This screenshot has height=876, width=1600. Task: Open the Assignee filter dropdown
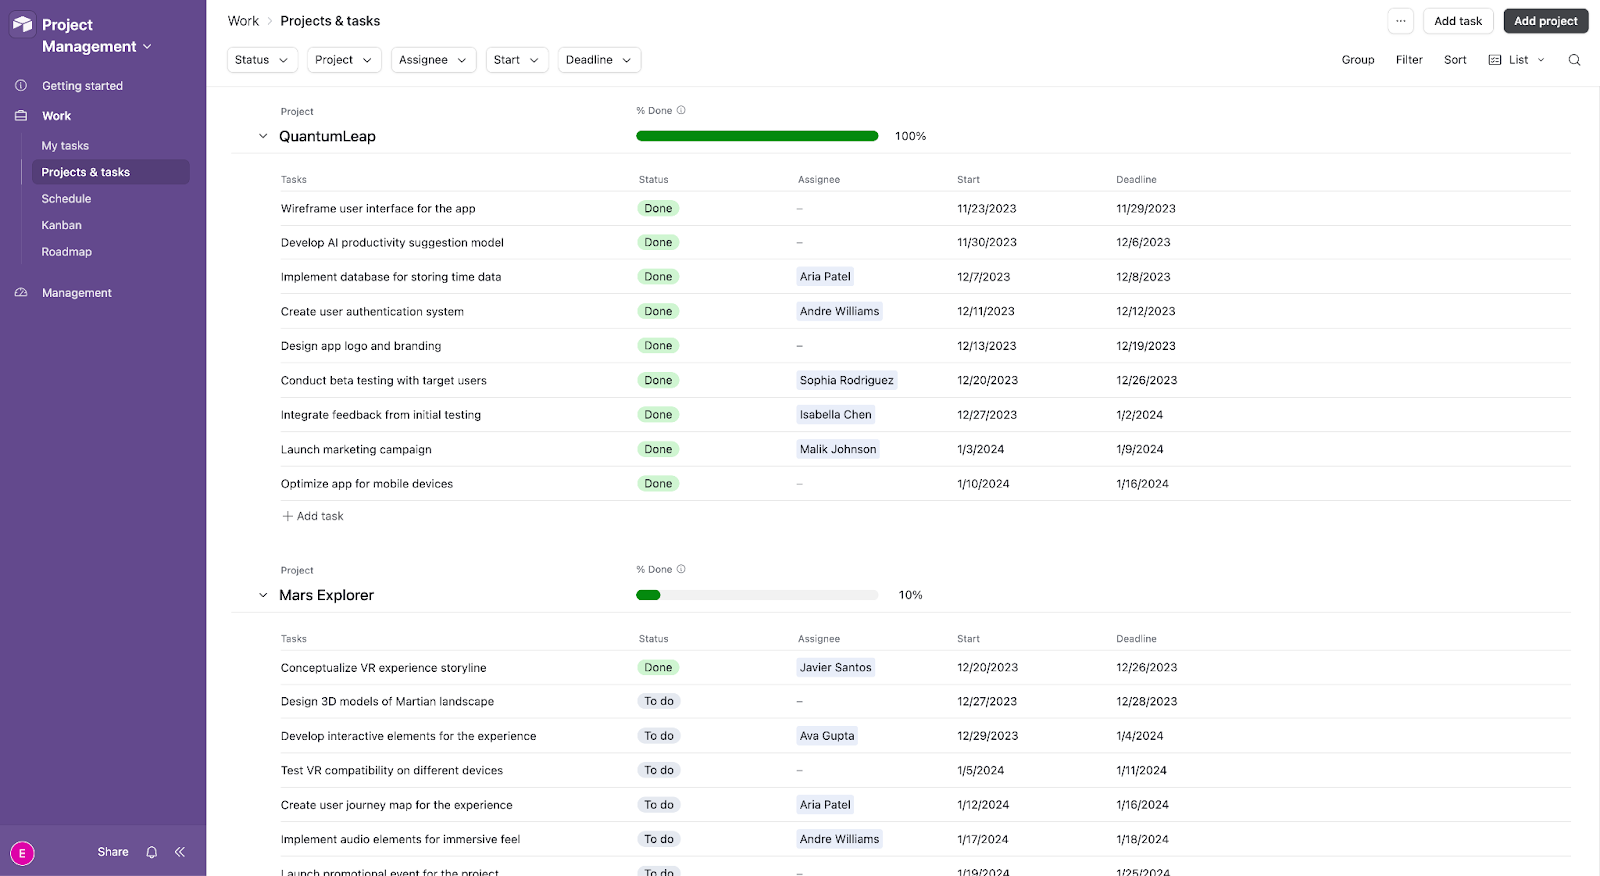[433, 60]
